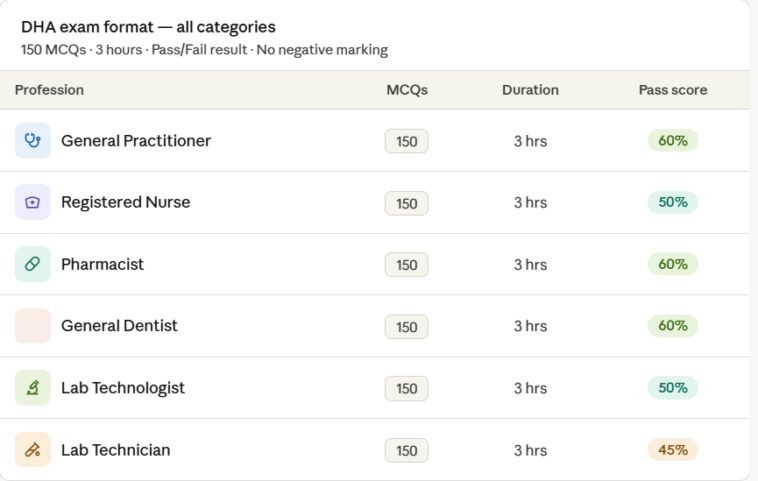The width and height of the screenshot is (758, 481).
Task: Click the Pass score column header
Action: (x=673, y=90)
